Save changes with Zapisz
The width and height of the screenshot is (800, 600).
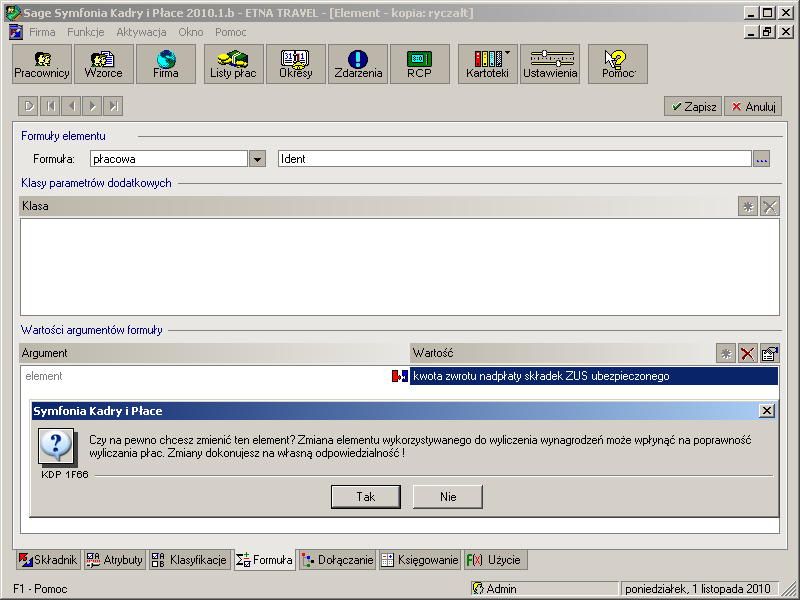(x=693, y=106)
